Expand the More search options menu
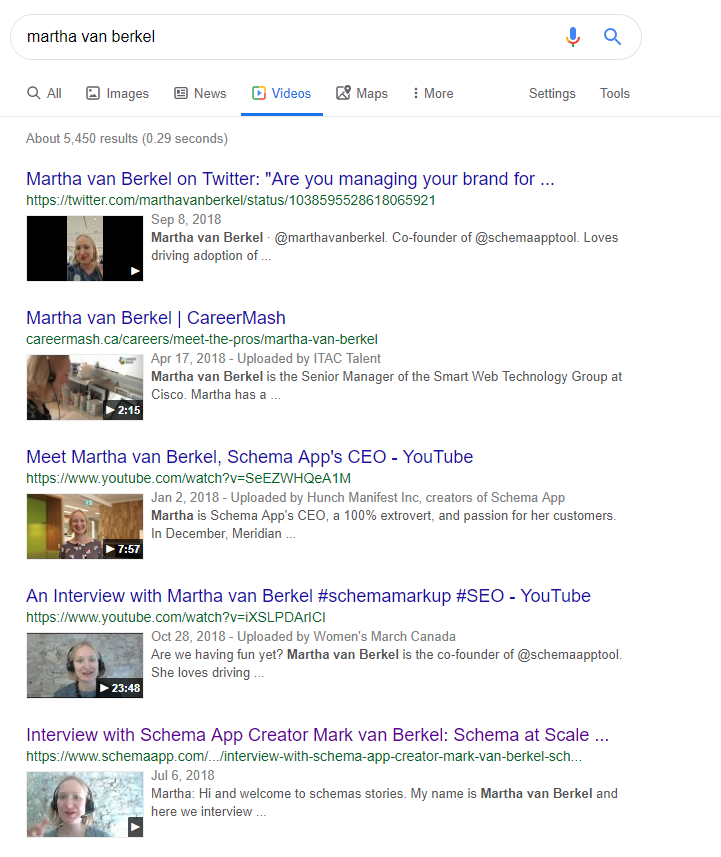 click(432, 93)
